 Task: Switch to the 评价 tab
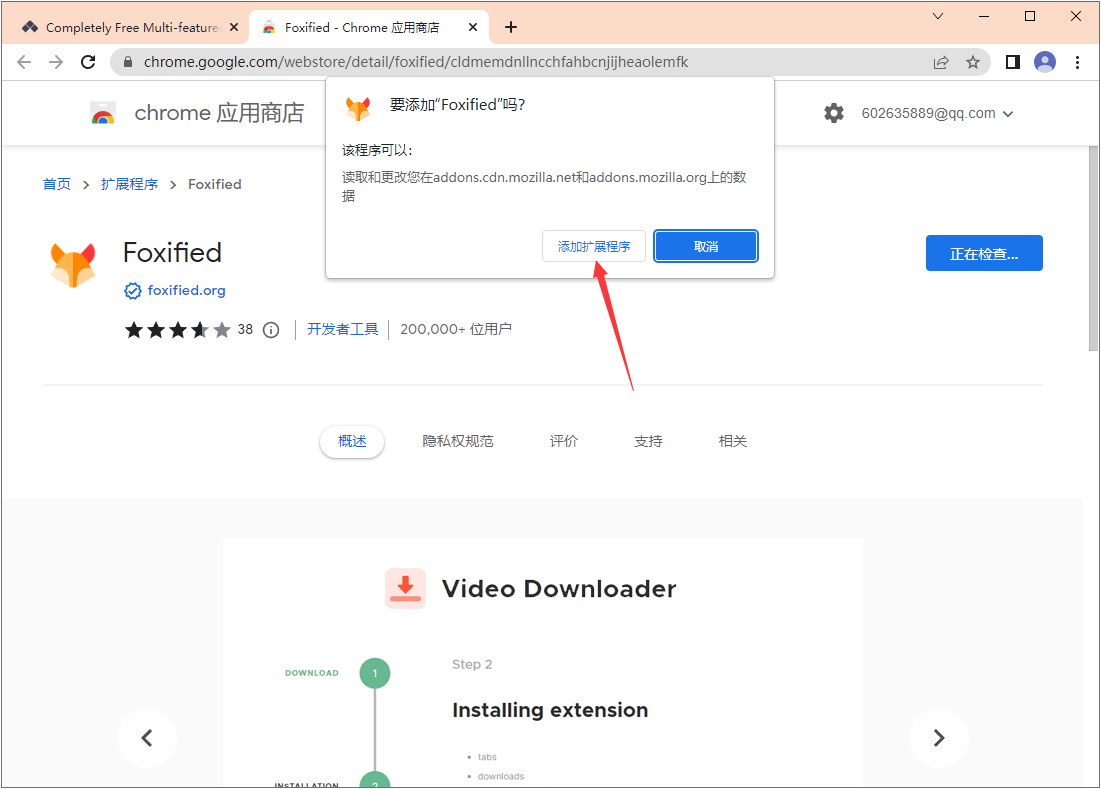tap(564, 441)
